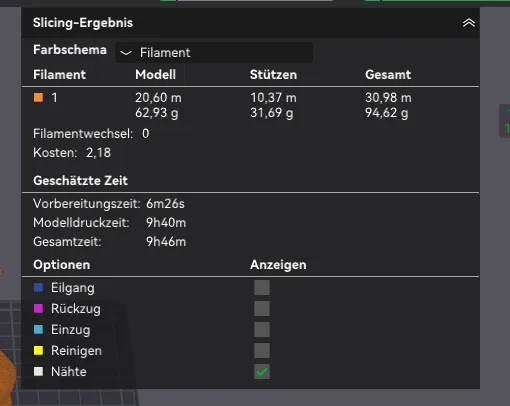Click the blue Eilgang color icon
This screenshot has height=406, width=510.
[x=39, y=287]
